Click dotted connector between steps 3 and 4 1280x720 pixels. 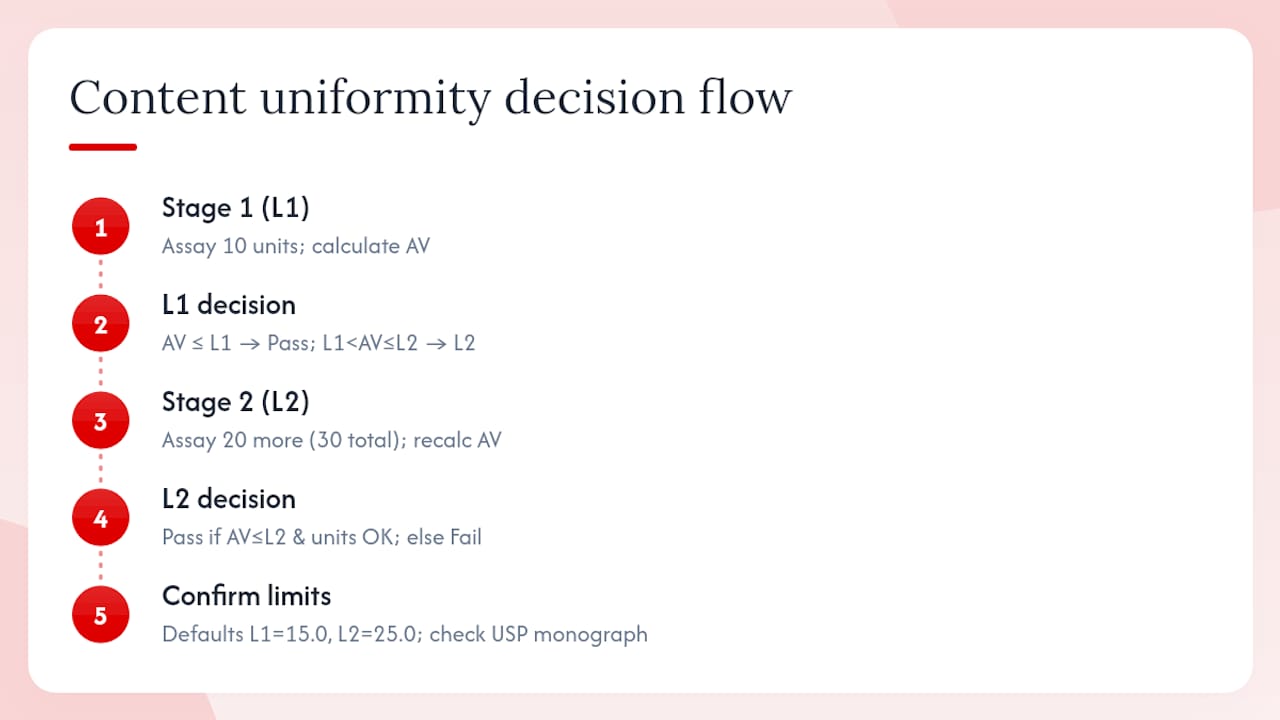100,470
